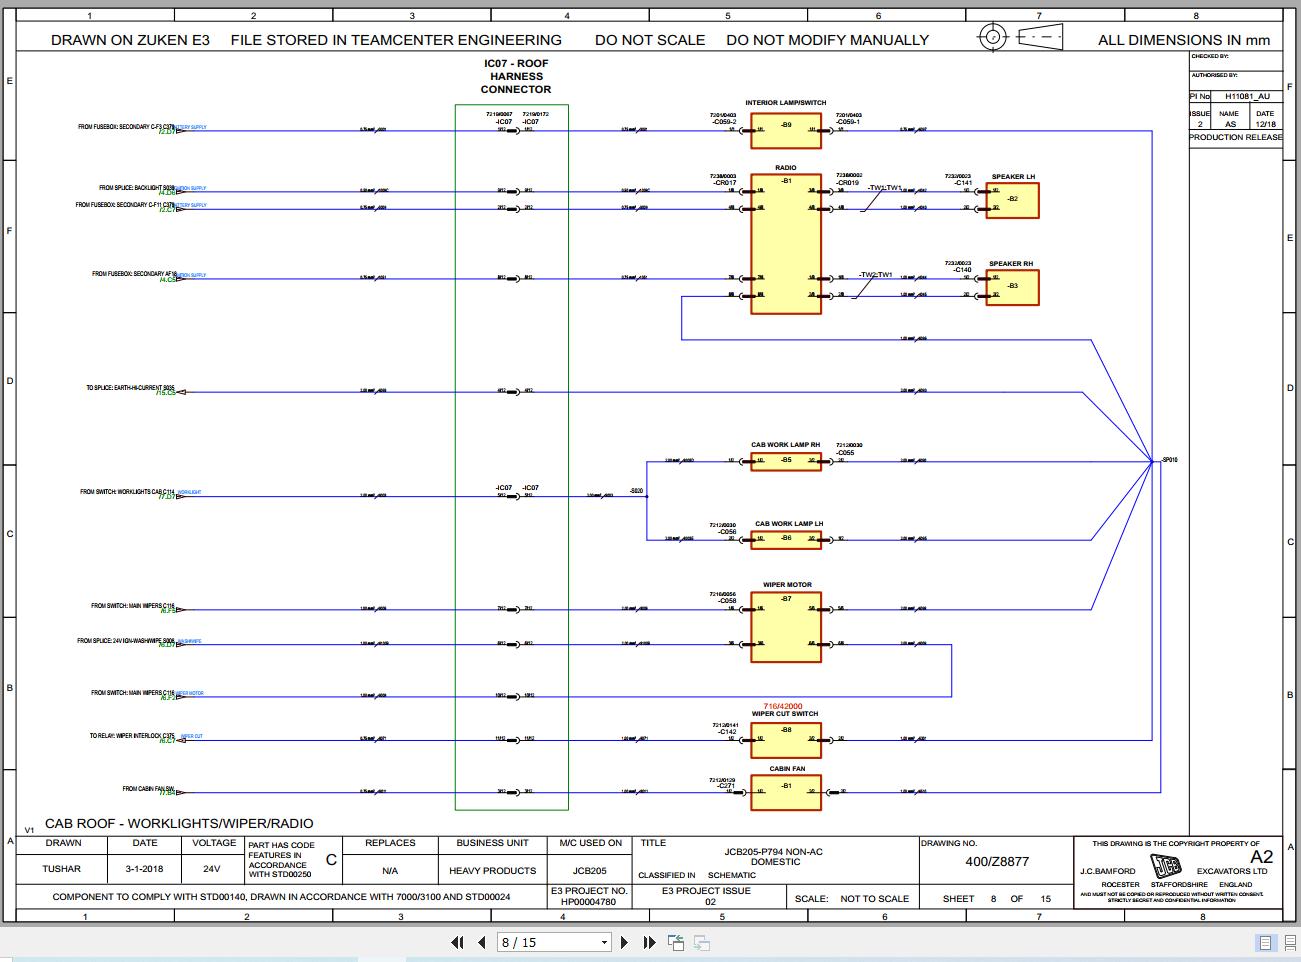The image size is (1301, 962).
Task: Click the 'HEAVY PRODUCTS' business unit cell
Action: 493,870
